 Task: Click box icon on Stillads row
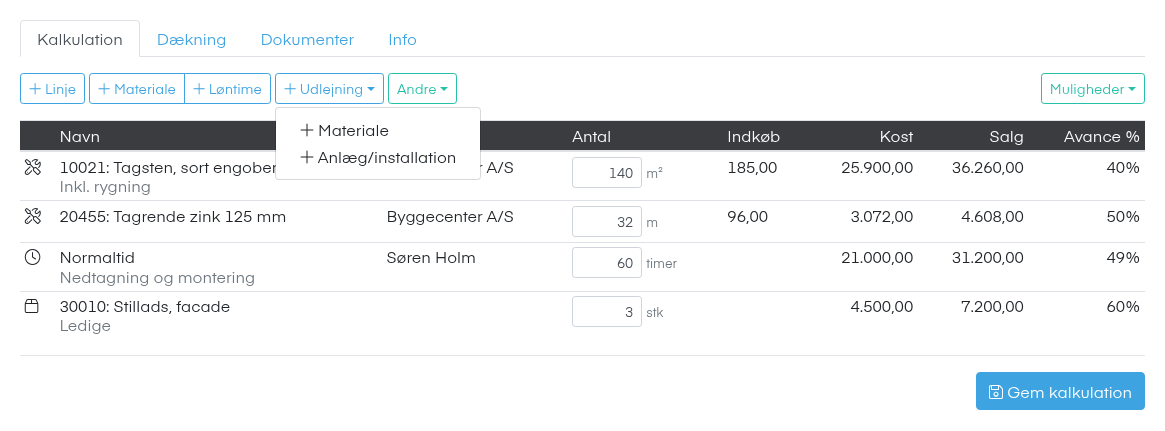[32, 306]
